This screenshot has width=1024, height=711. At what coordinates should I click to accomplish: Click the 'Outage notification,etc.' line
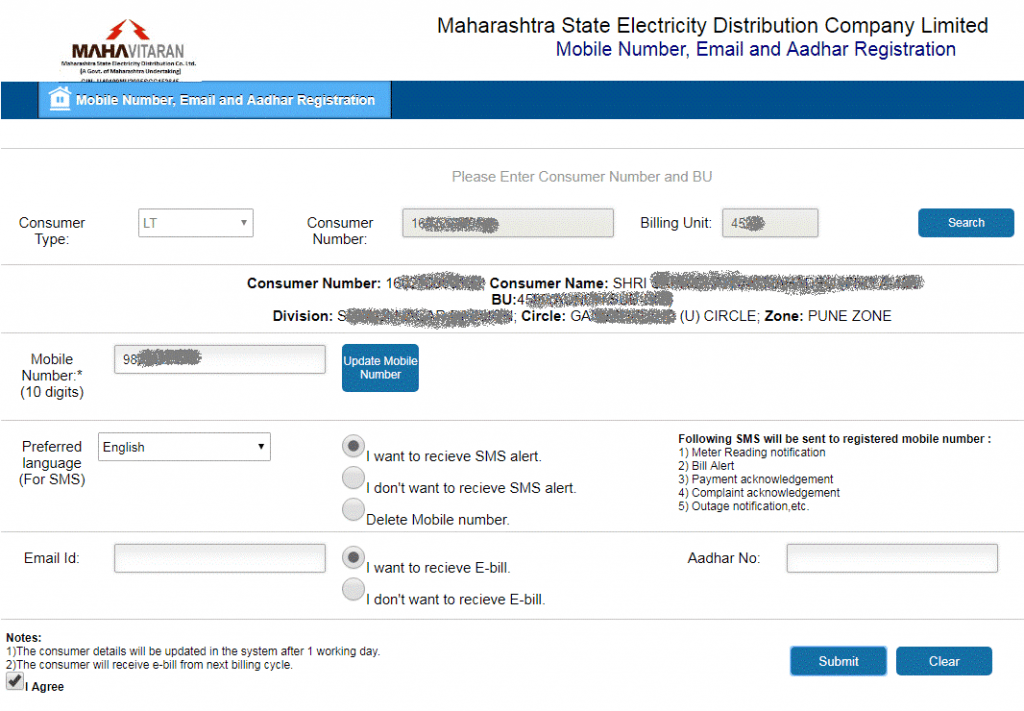click(743, 506)
